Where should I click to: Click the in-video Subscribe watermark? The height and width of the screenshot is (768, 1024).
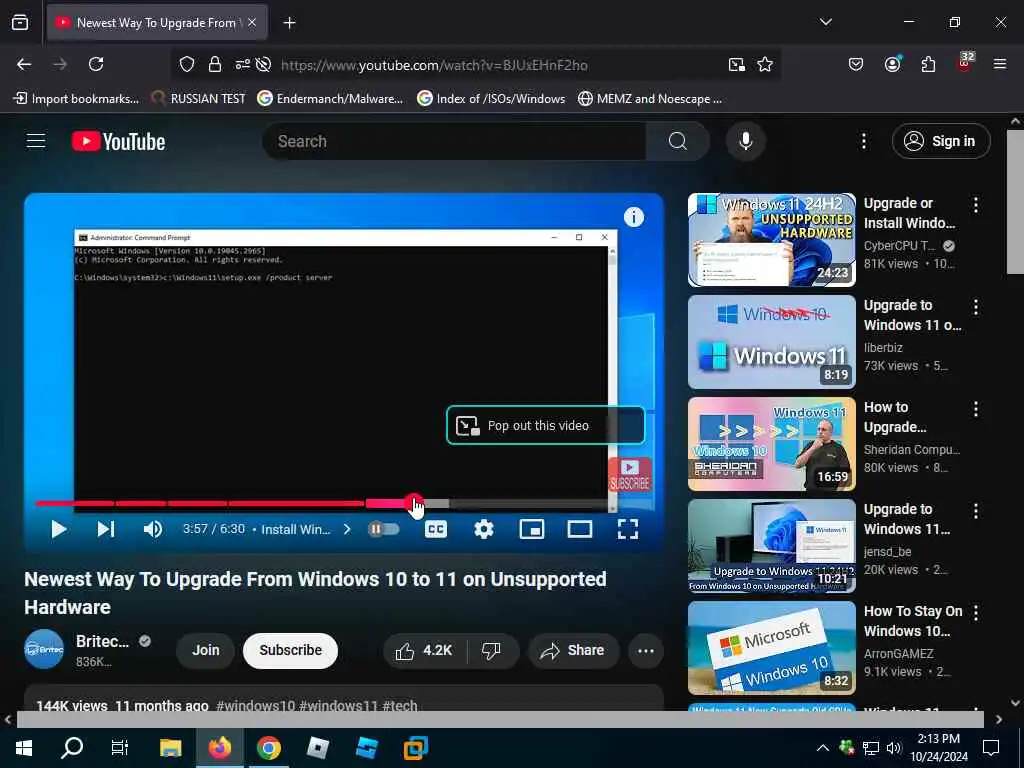coord(630,474)
